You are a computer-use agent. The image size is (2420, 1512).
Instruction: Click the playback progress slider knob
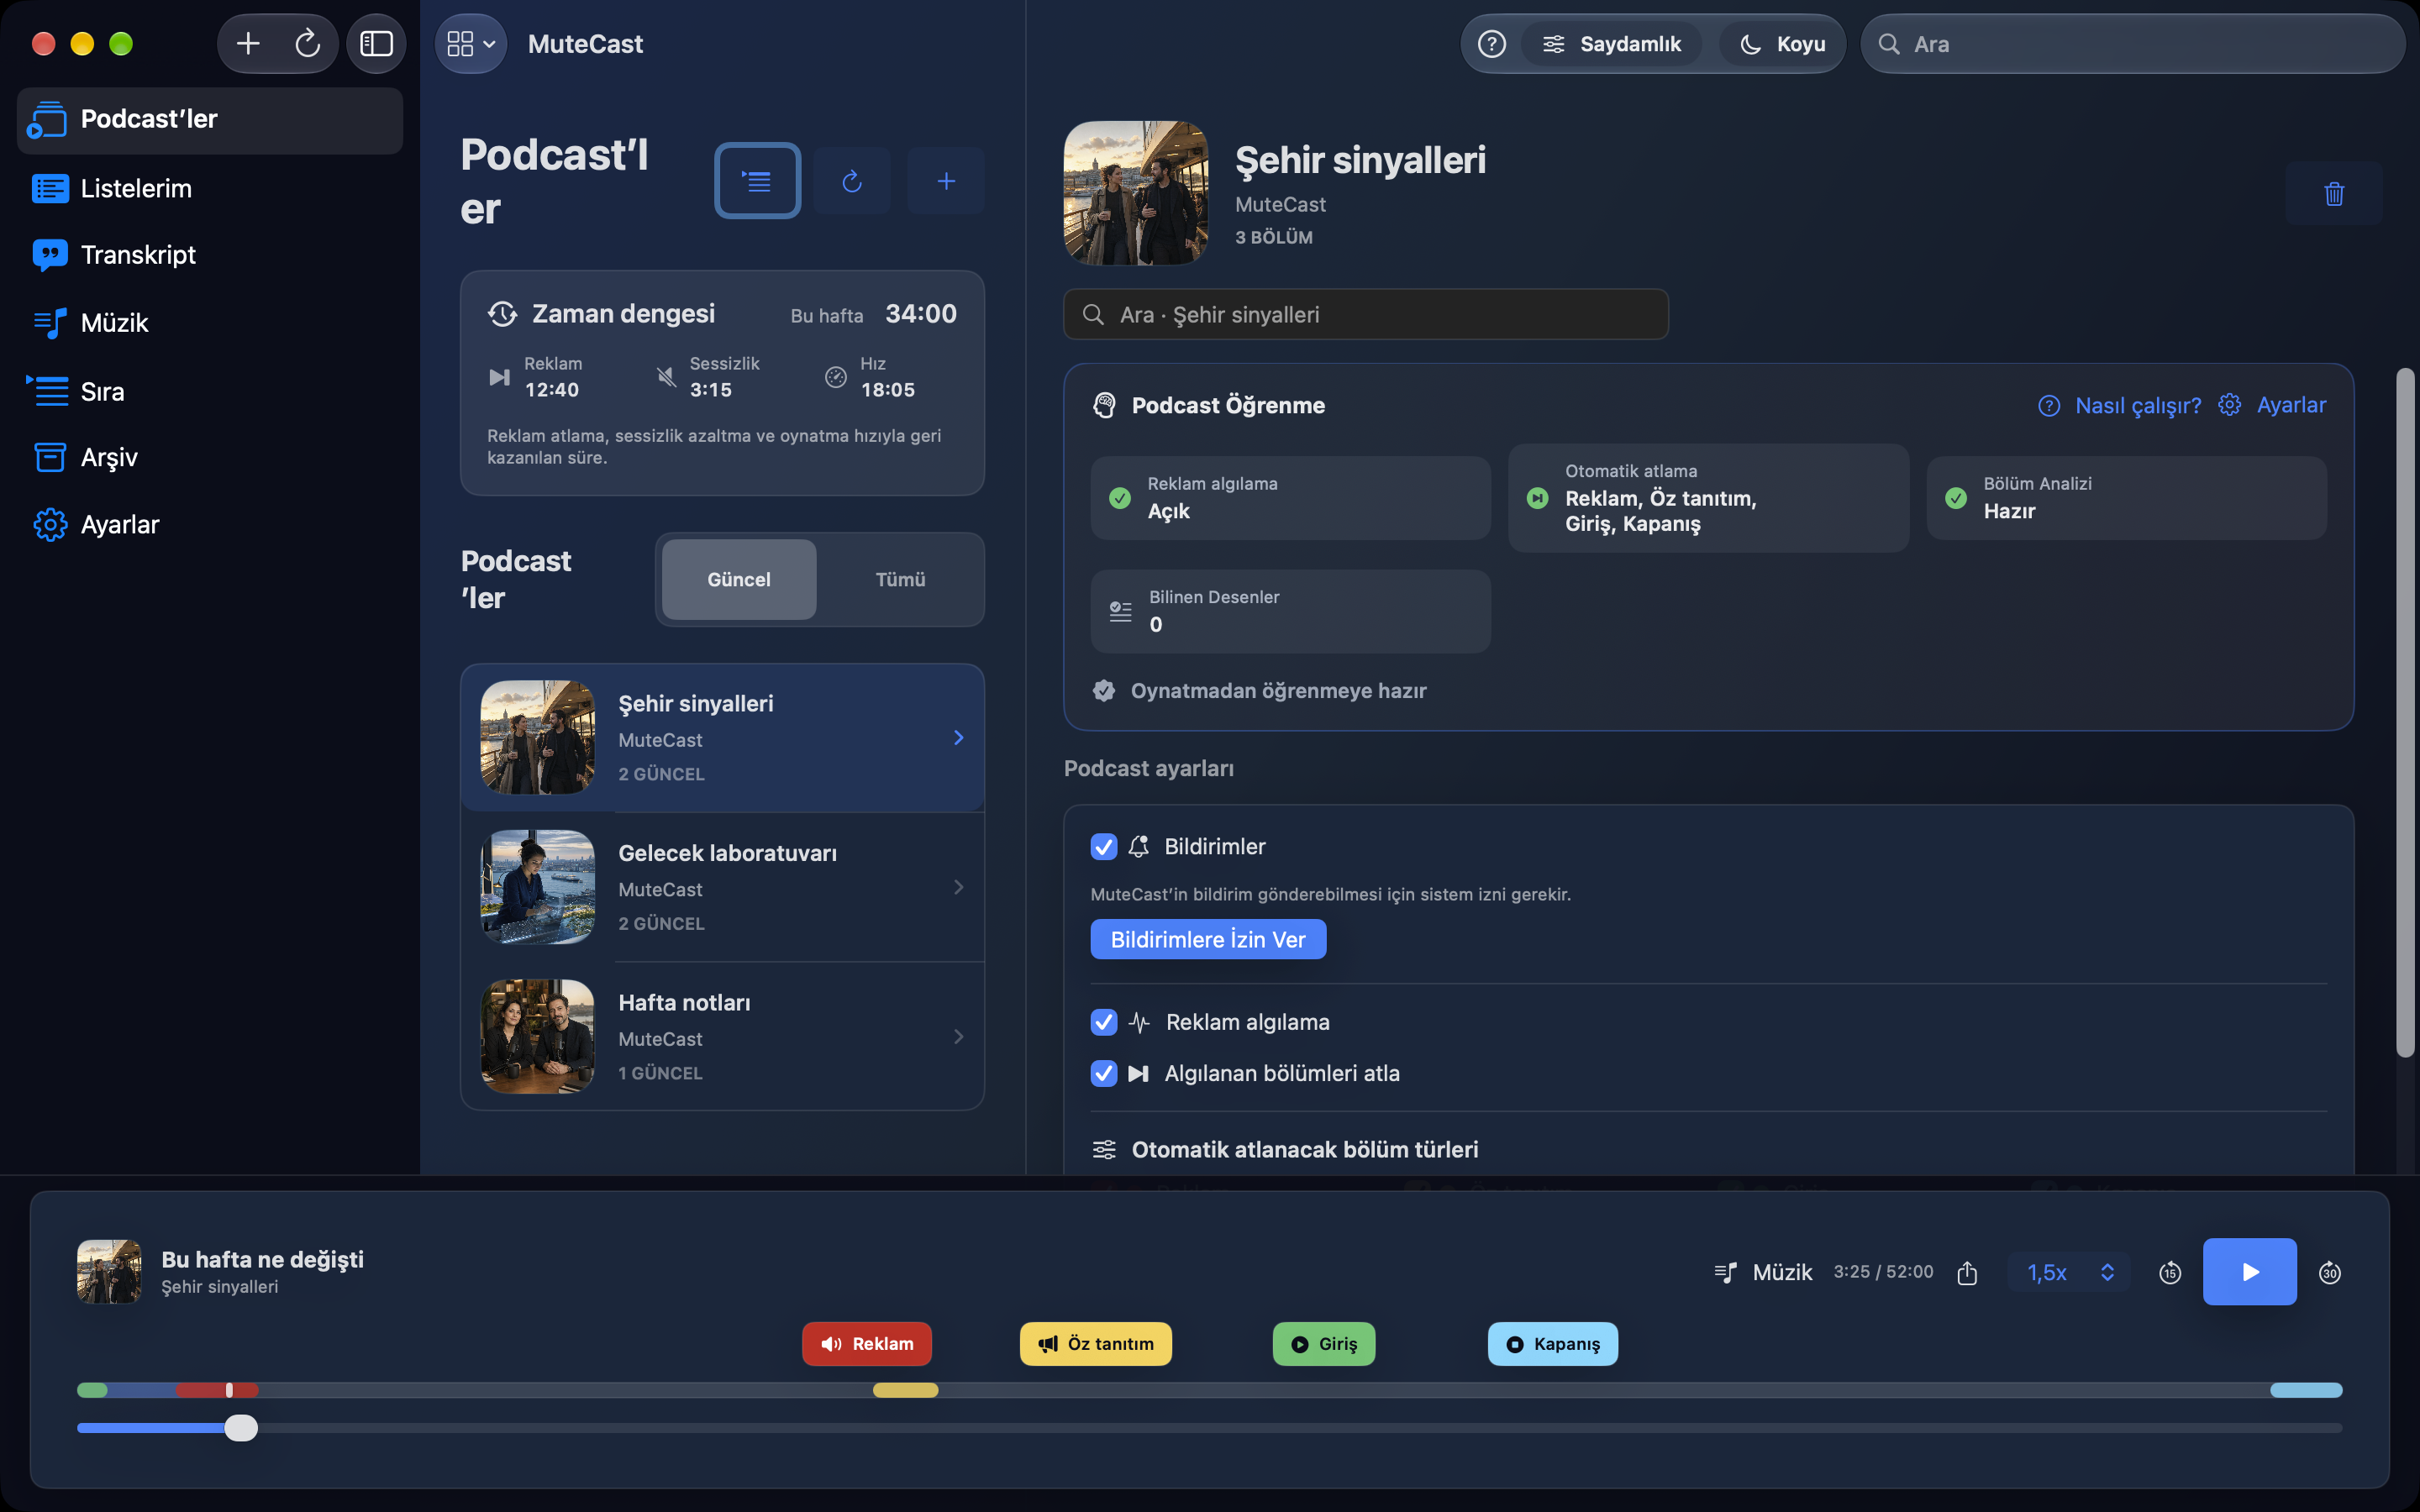click(x=241, y=1428)
